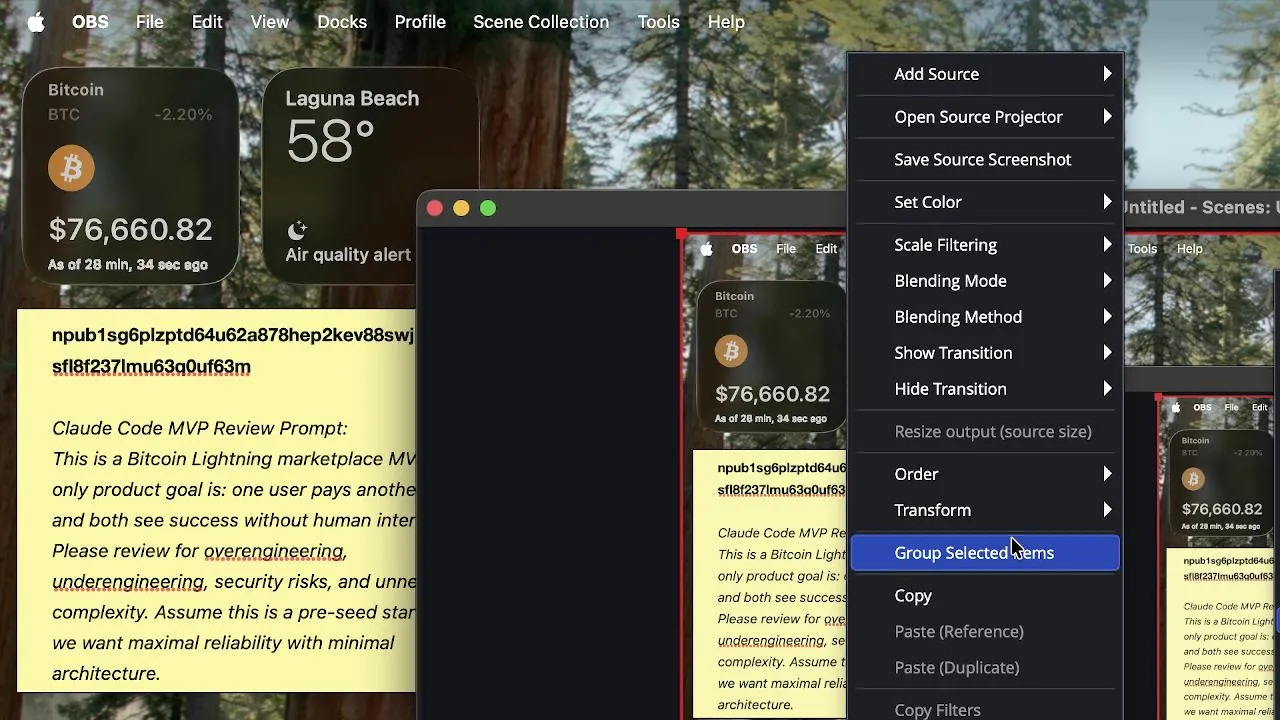Click the Air quality alert text

348,255
